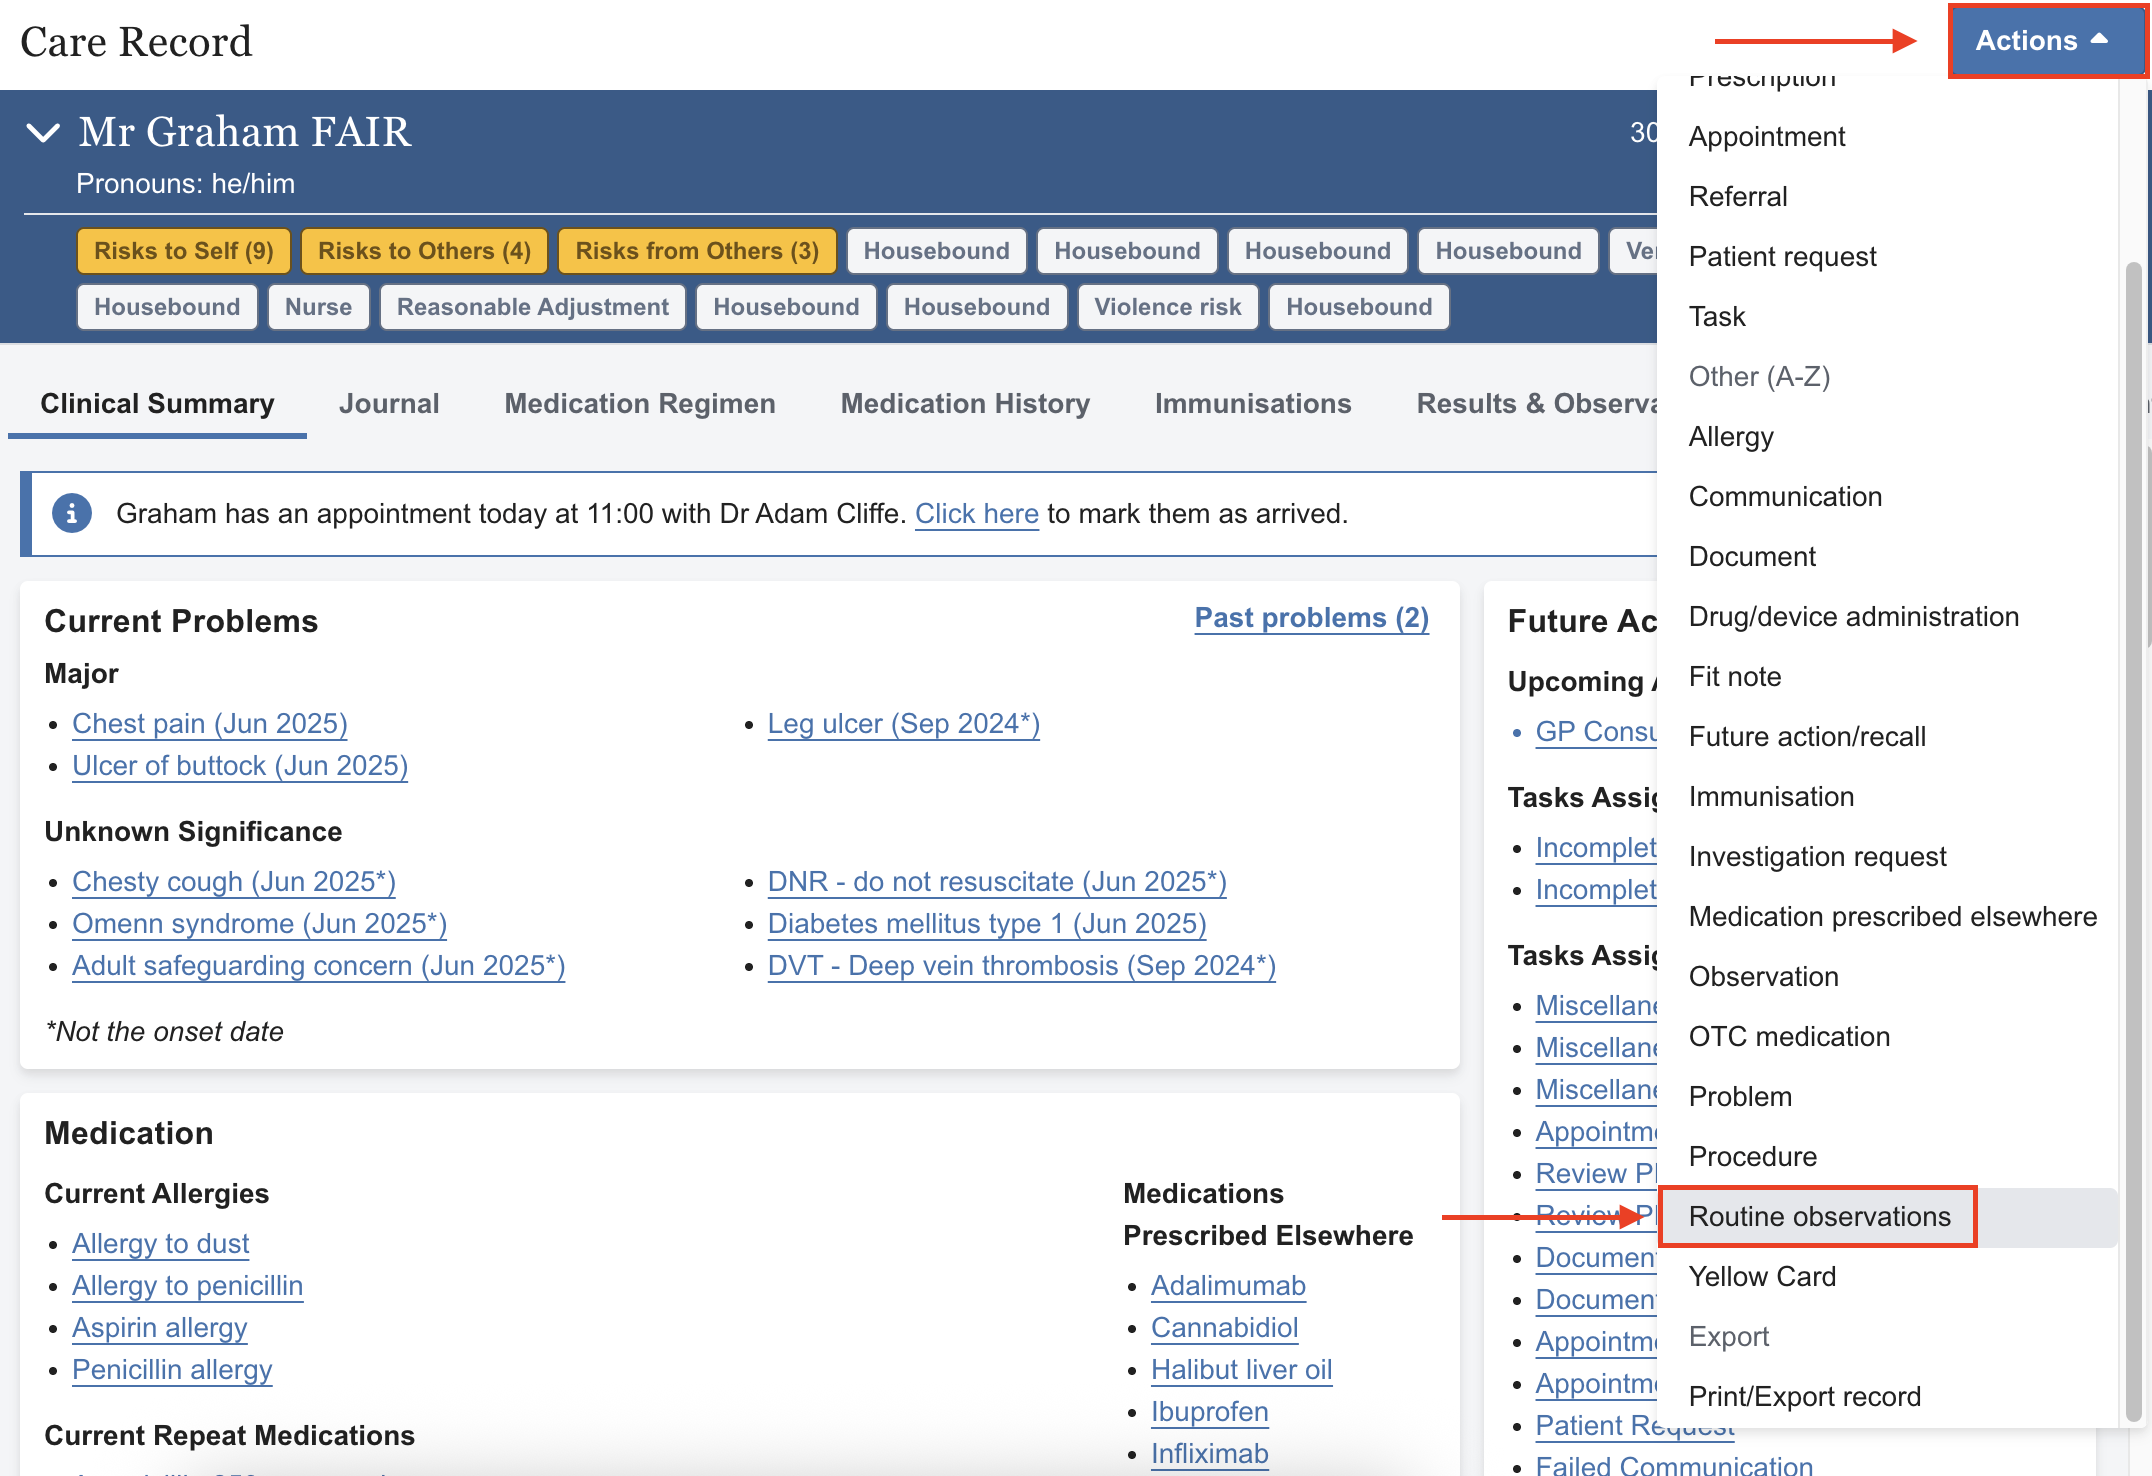Collapse the patient banner chevron

point(43,132)
